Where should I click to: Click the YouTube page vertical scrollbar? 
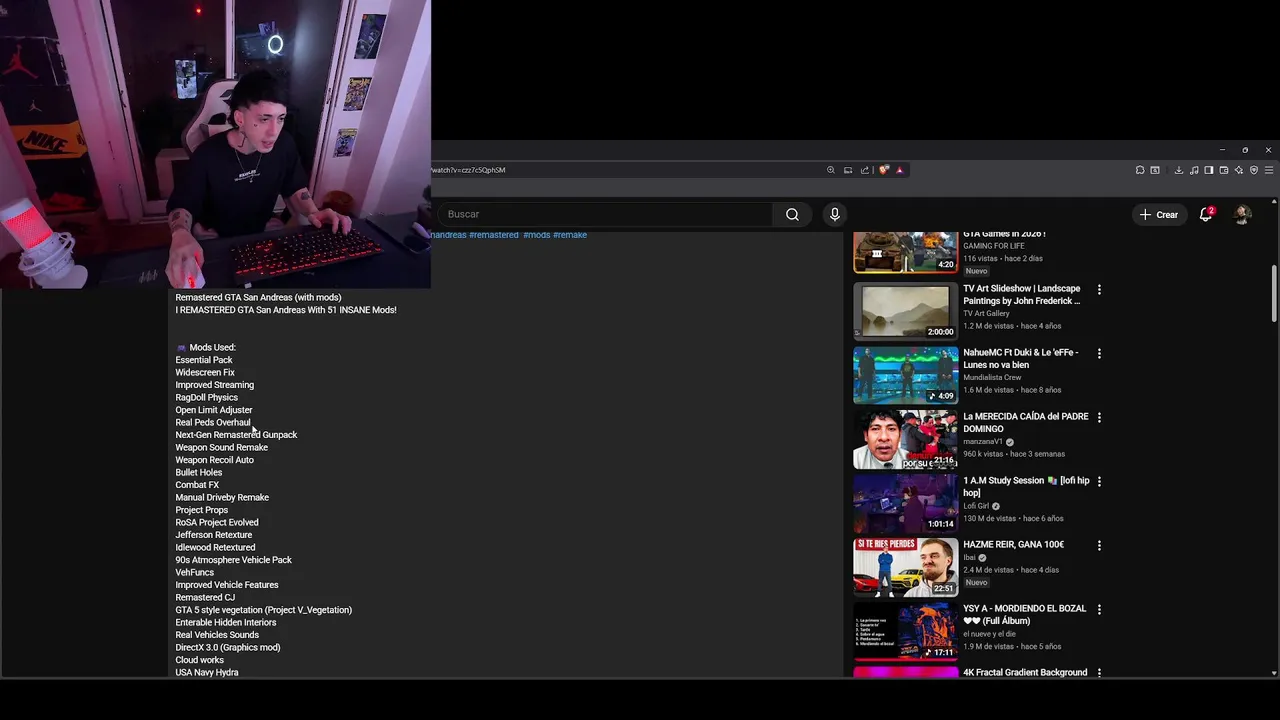[1274, 293]
